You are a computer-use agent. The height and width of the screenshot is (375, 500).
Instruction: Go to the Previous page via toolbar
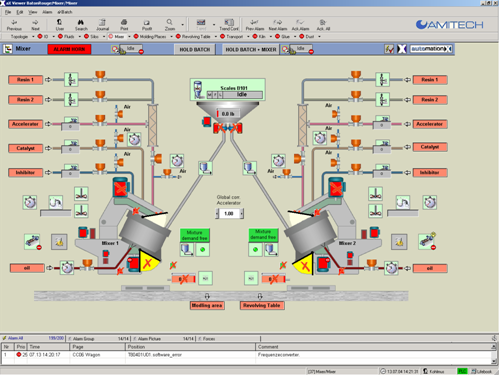(x=14, y=25)
